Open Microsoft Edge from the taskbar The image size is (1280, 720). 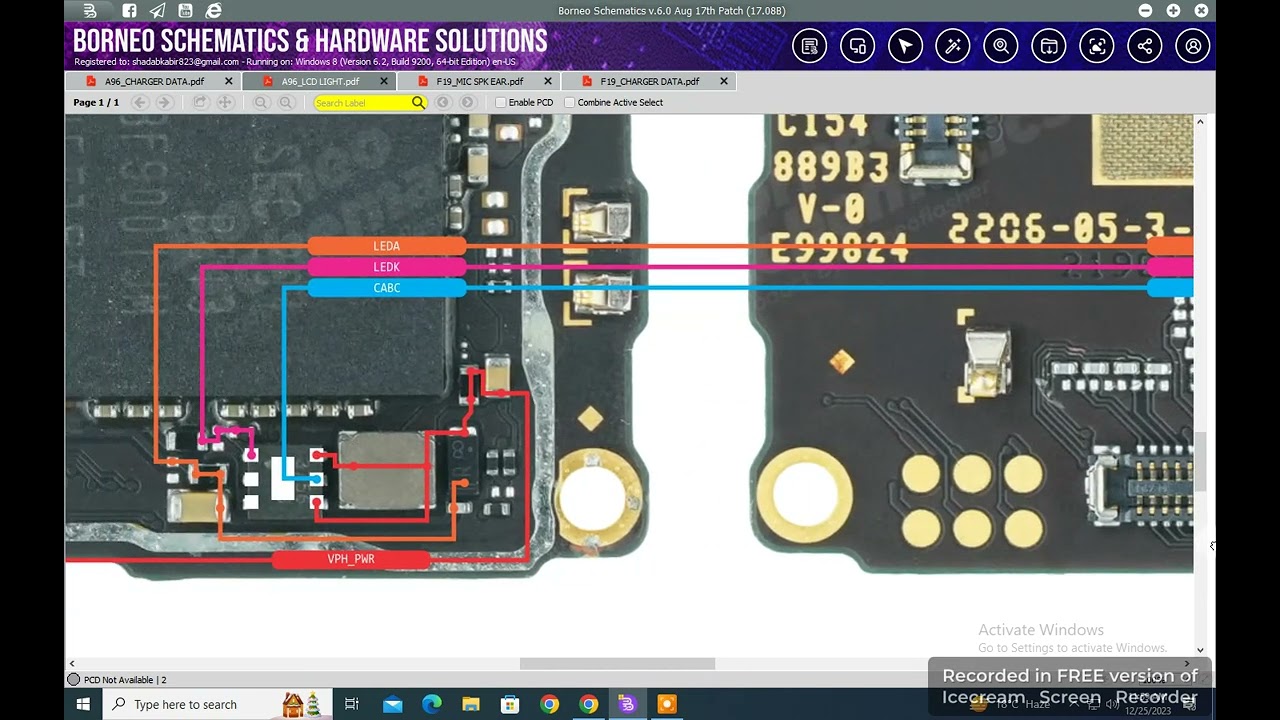(431, 704)
